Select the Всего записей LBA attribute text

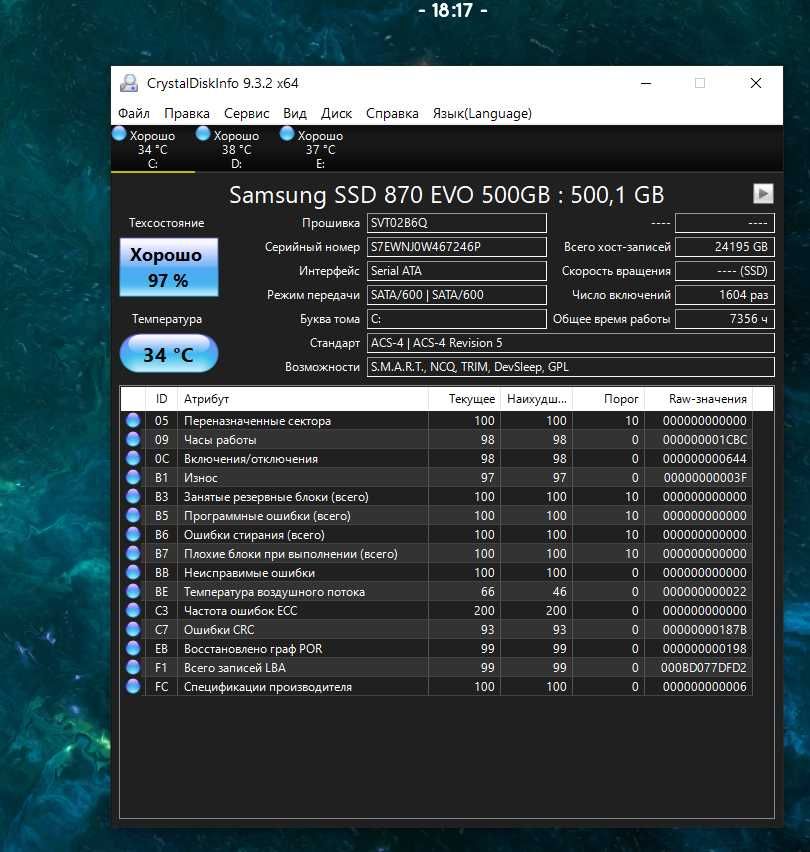point(235,668)
